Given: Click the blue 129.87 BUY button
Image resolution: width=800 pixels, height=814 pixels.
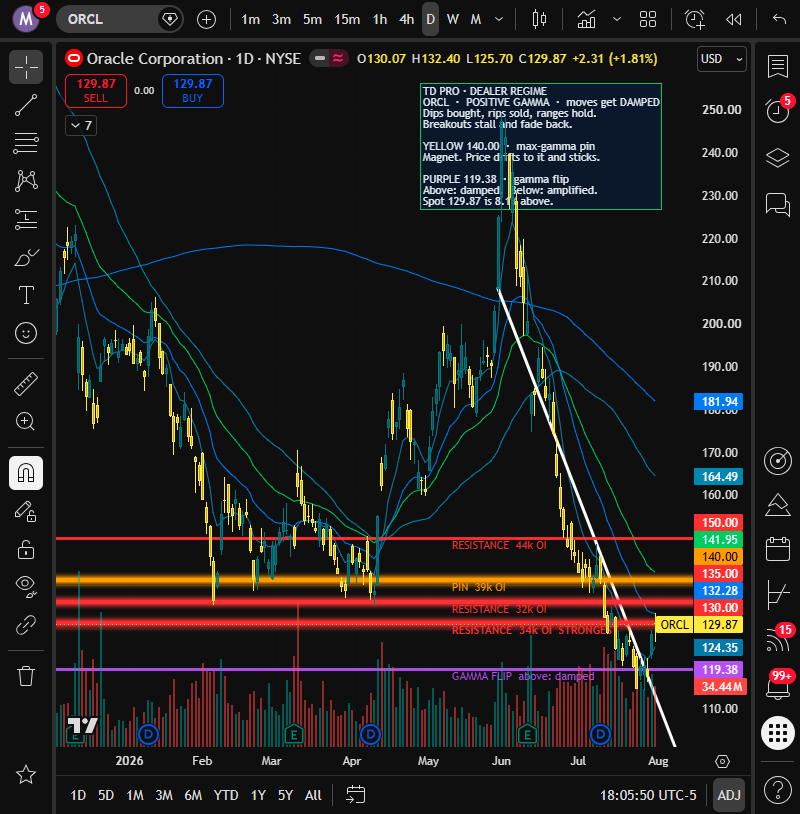Looking at the screenshot, I should pos(193,91).
